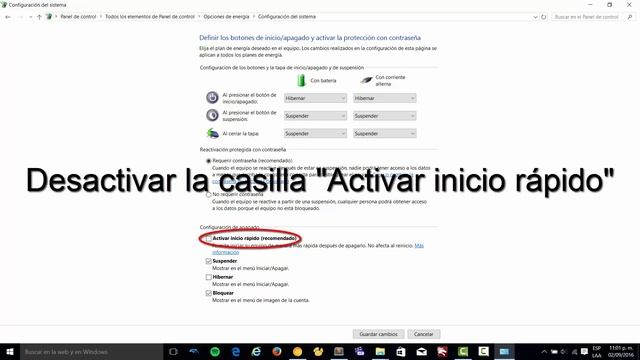The width and height of the screenshot is (640, 360).
Task: Click 'Panel de control' breadcrumb
Action: click(x=78, y=17)
